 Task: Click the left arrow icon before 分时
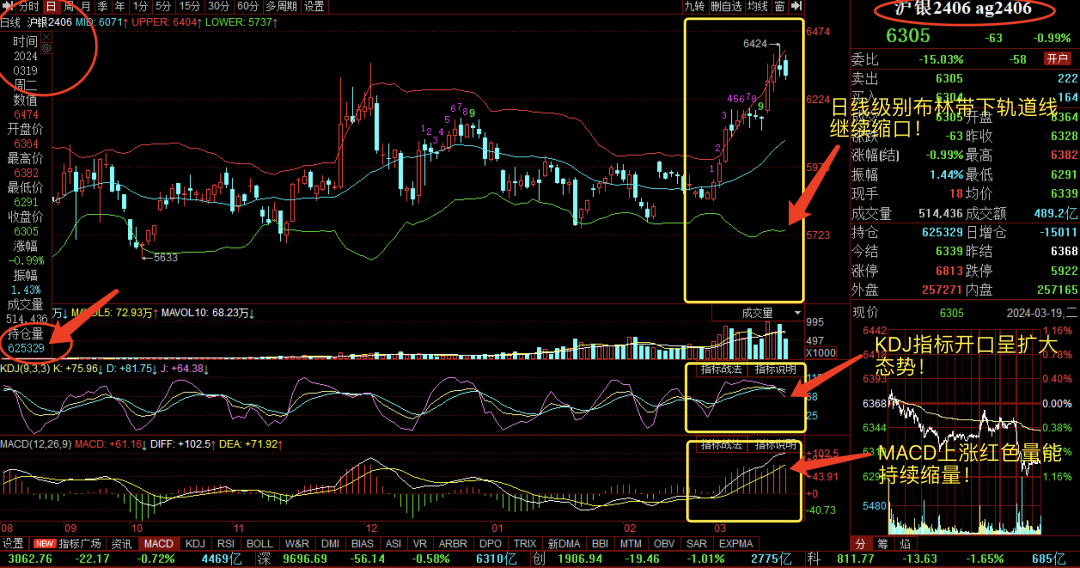click(x=7, y=6)
